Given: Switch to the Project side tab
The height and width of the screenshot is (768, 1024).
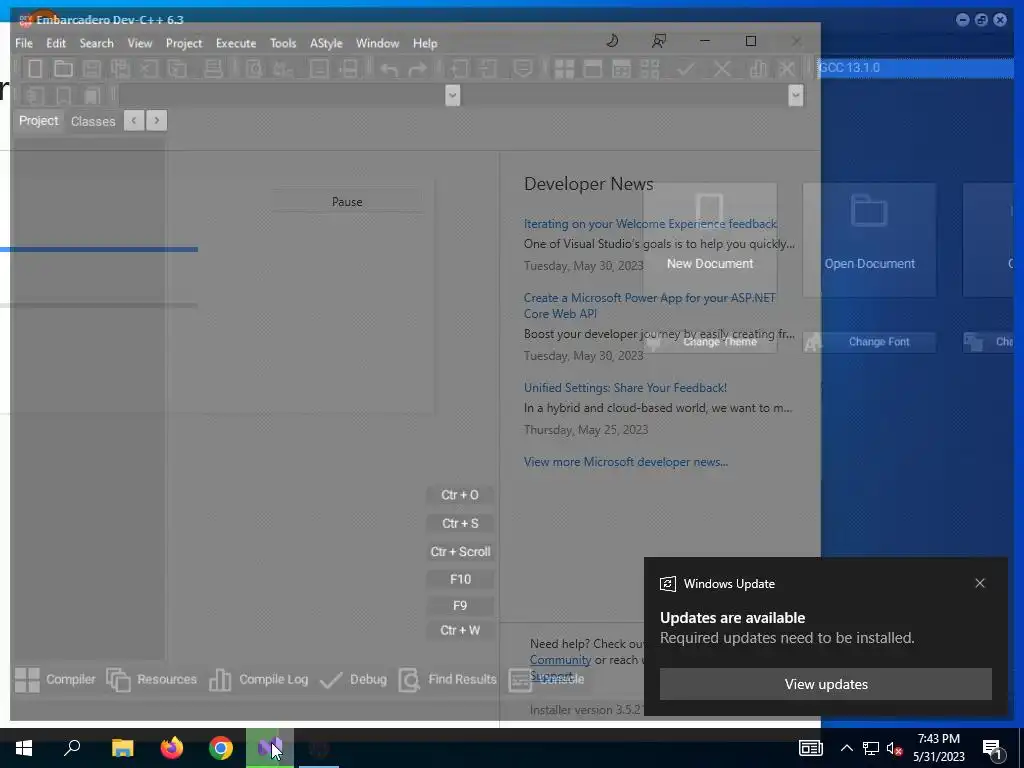Looking at the screenshot, I should pos(39,121).
